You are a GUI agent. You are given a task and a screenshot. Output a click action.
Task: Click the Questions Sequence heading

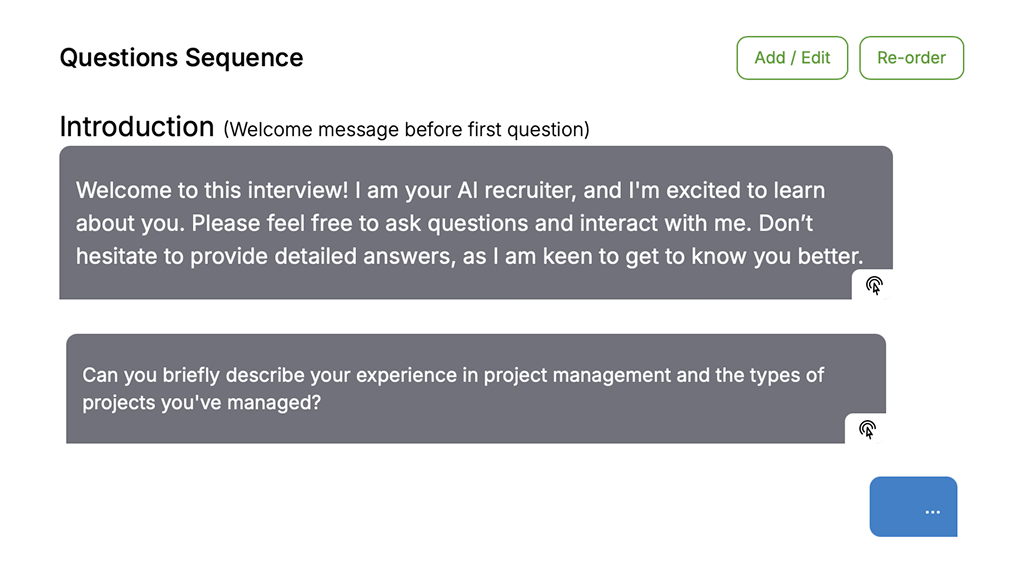click(x=181, y=58)
